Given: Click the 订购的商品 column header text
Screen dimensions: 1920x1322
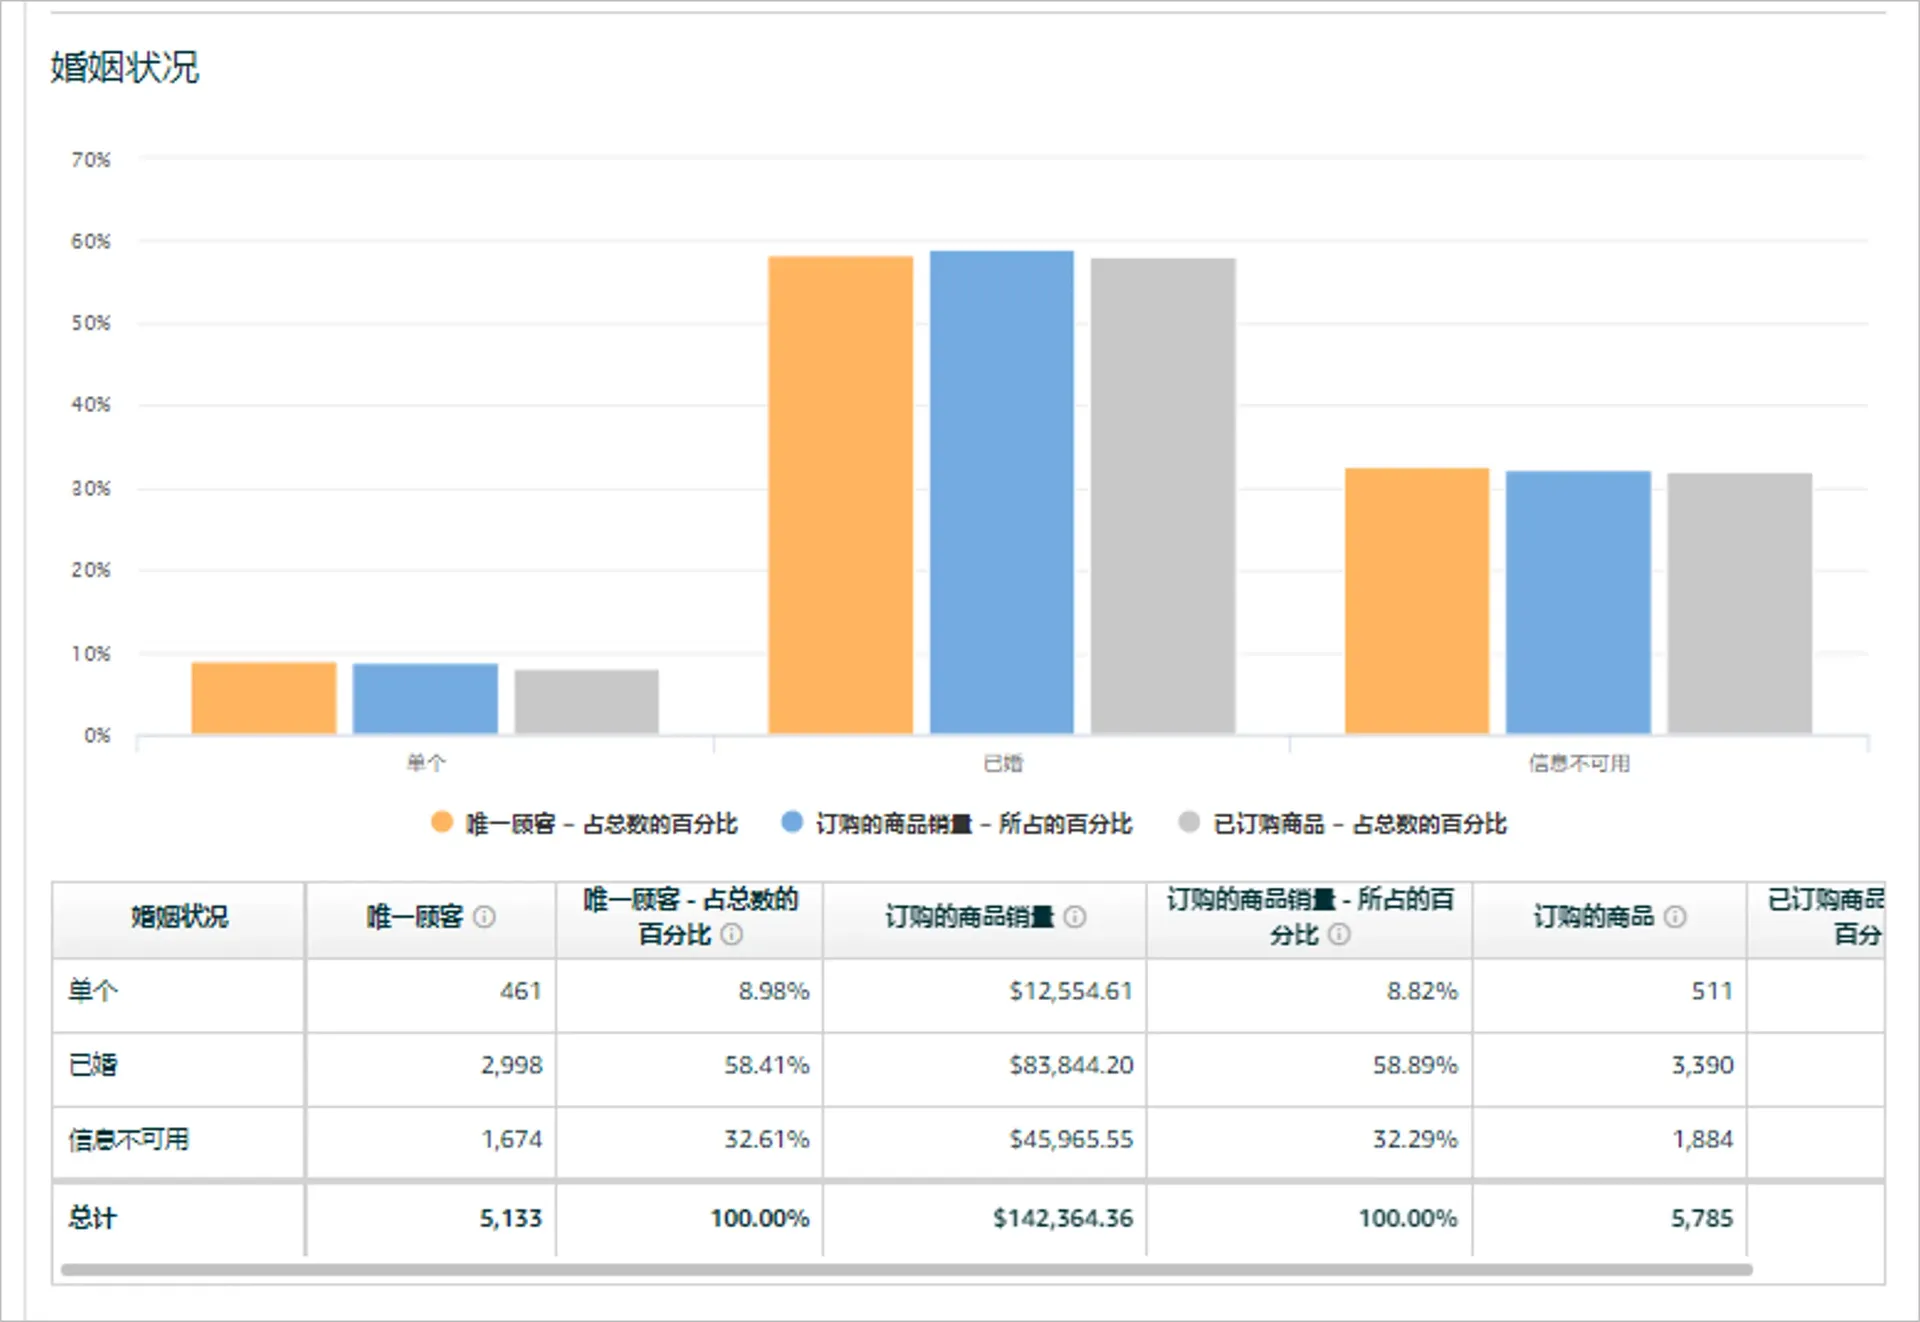Looking at the screenshot, I should point(1594,917).
